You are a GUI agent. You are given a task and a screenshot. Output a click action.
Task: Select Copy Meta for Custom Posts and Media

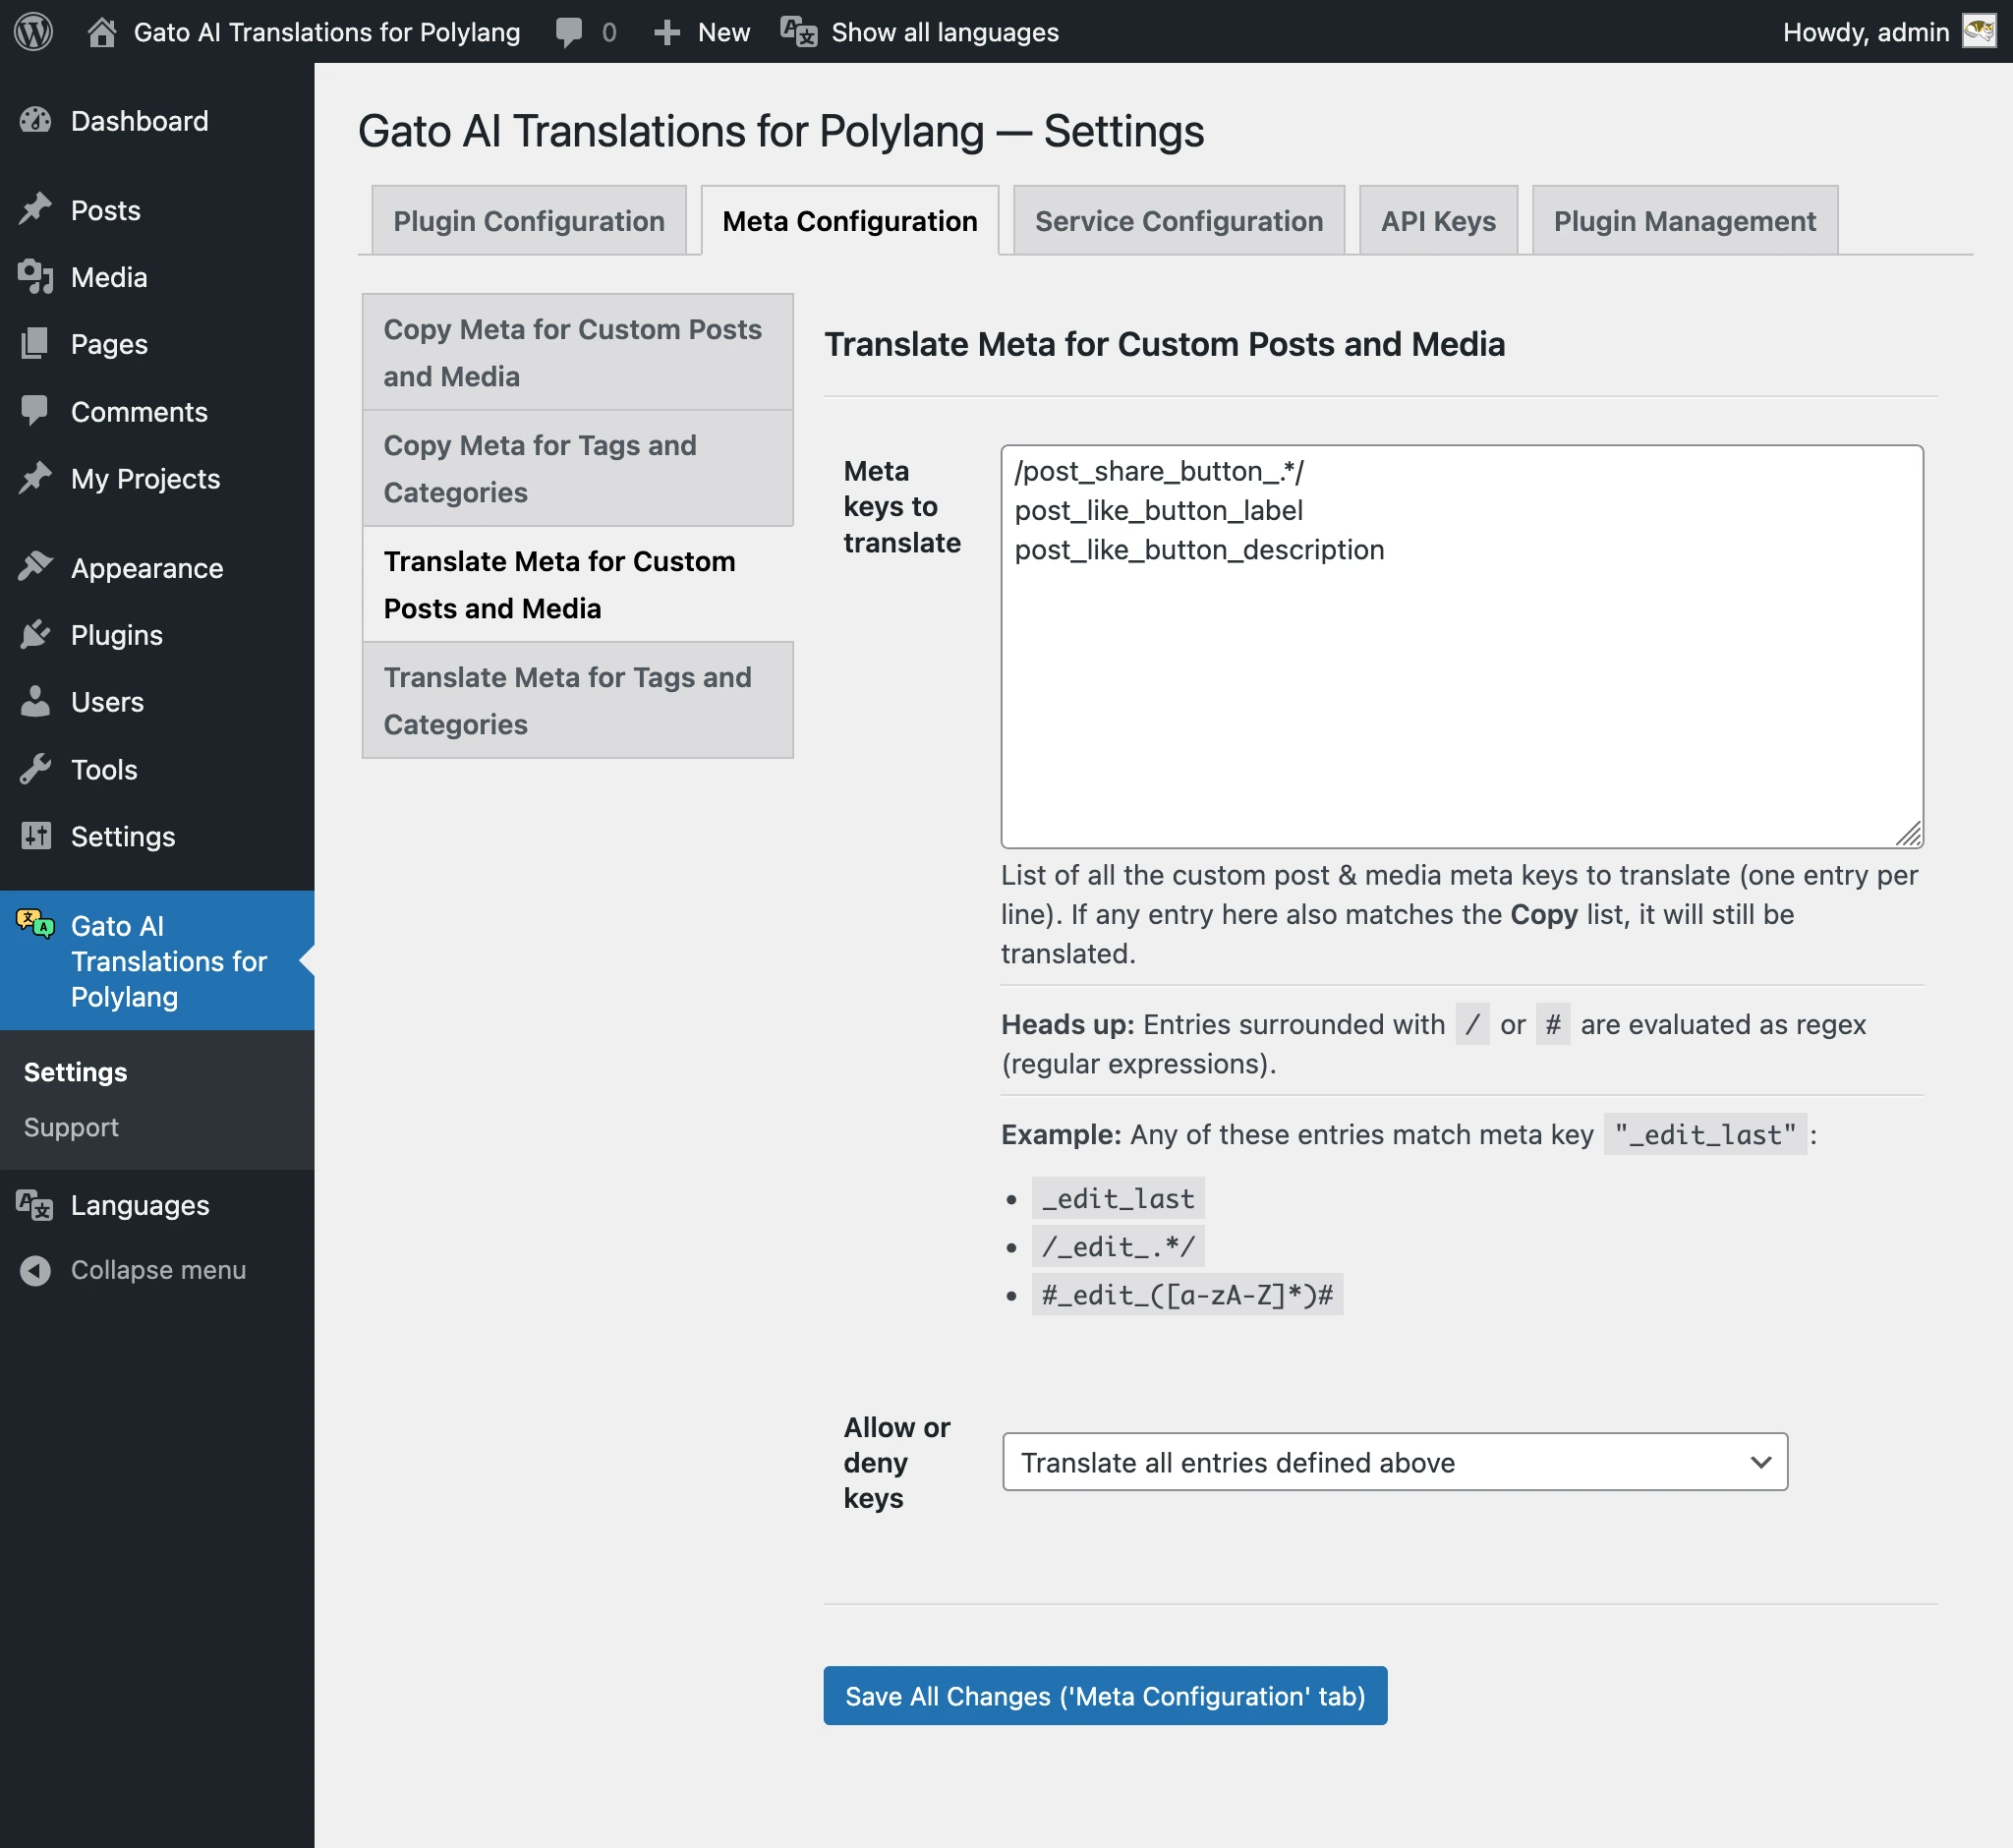(578, 352)
